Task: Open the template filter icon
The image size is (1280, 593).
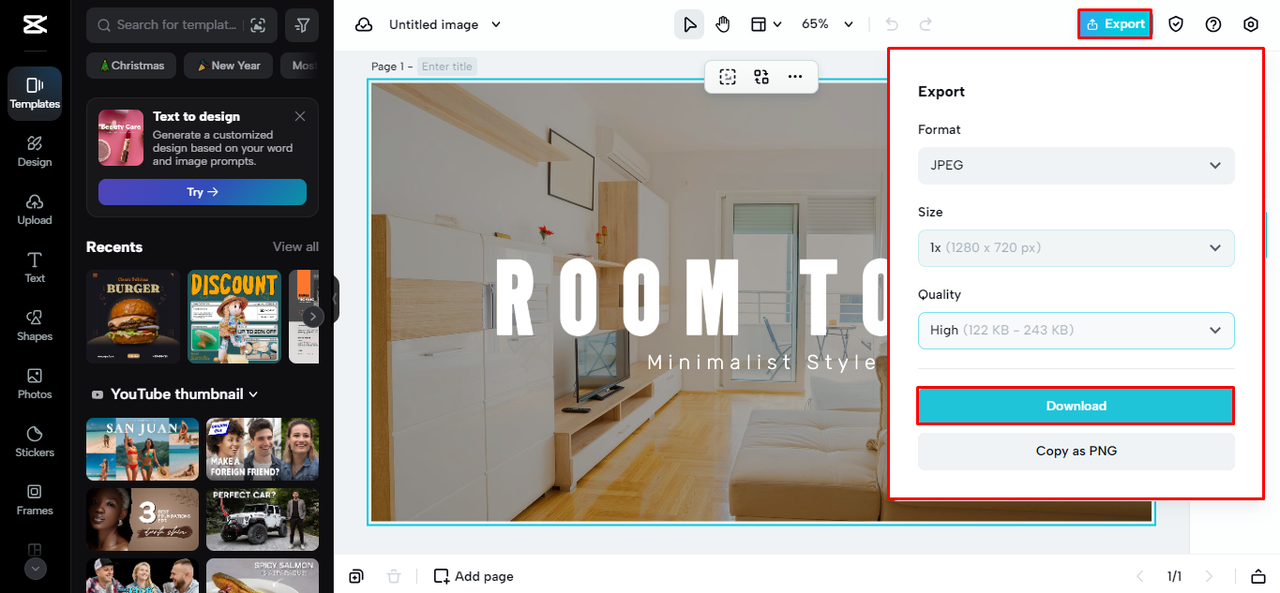Action: [x=302, y=25]
